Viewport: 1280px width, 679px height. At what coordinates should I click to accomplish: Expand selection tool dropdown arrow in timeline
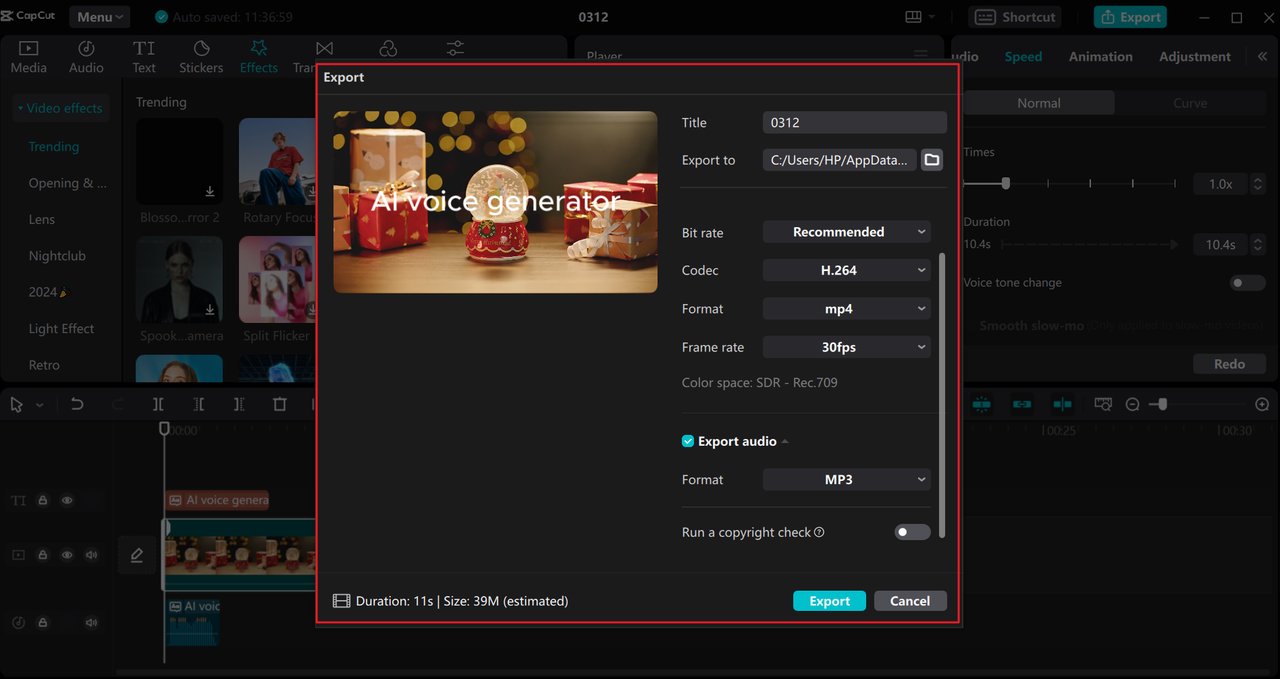point(40,405)
